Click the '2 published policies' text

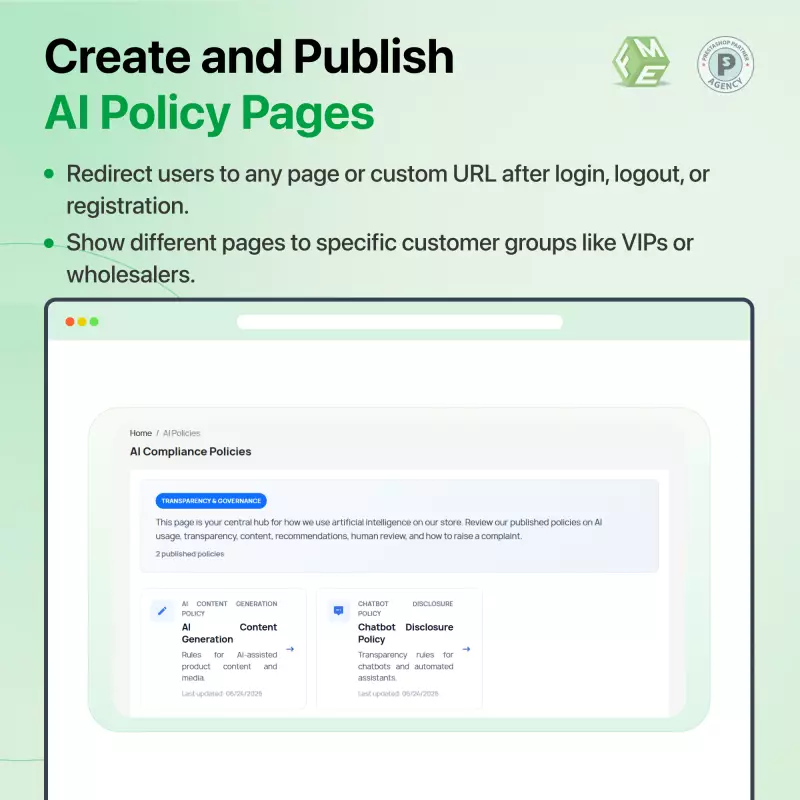190,554
